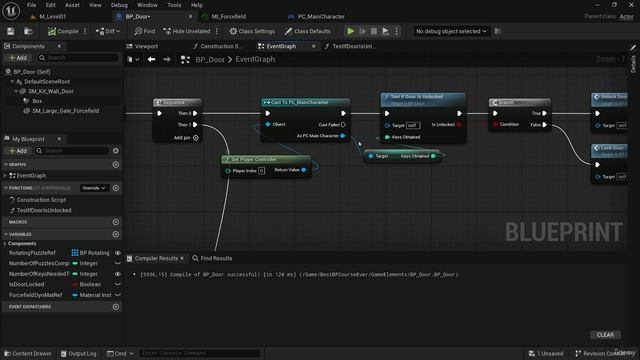Open the Content Drawer
Screen dimensions: 640x360
pyautogui.click(x=28, y=353)
